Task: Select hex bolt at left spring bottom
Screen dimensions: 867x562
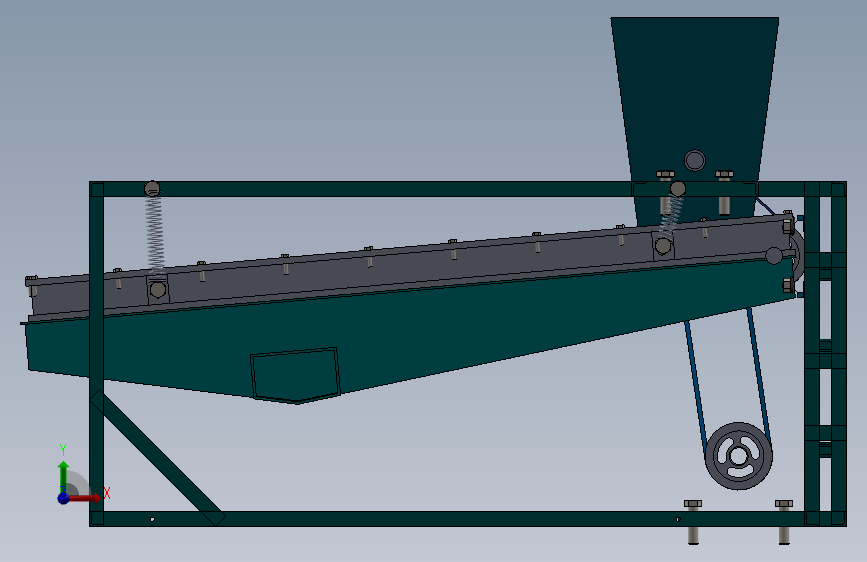Action: pos(158,290)
